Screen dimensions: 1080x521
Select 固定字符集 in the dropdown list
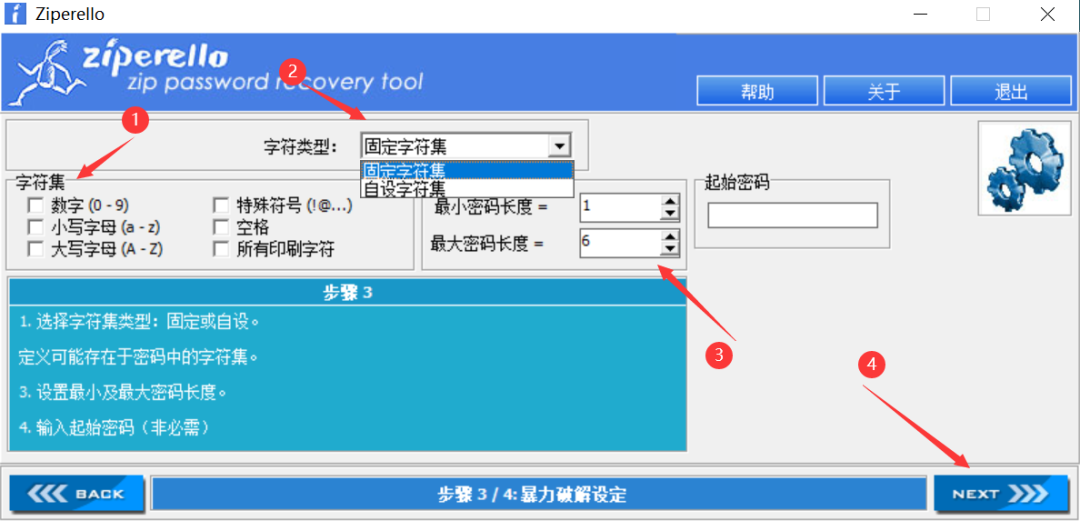pos(467,170)
